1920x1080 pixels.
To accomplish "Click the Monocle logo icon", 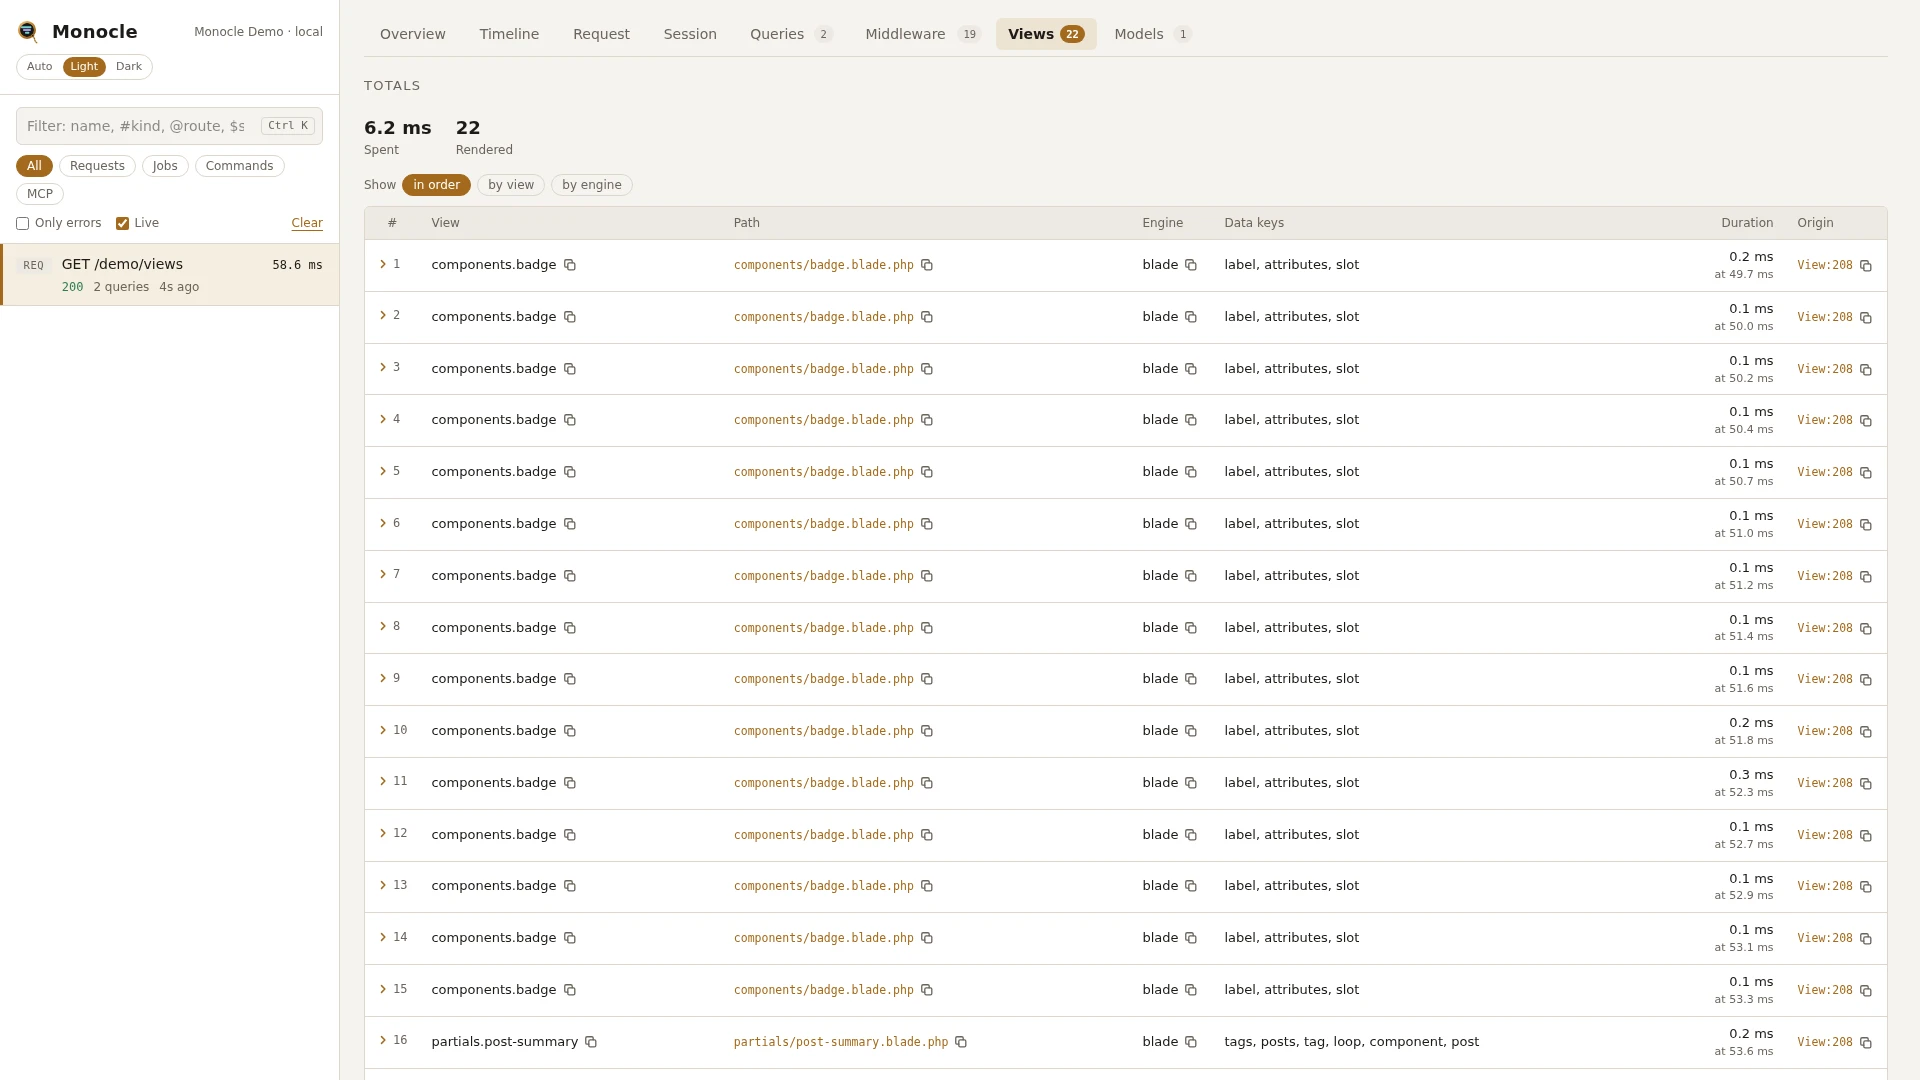I will 28,32.
